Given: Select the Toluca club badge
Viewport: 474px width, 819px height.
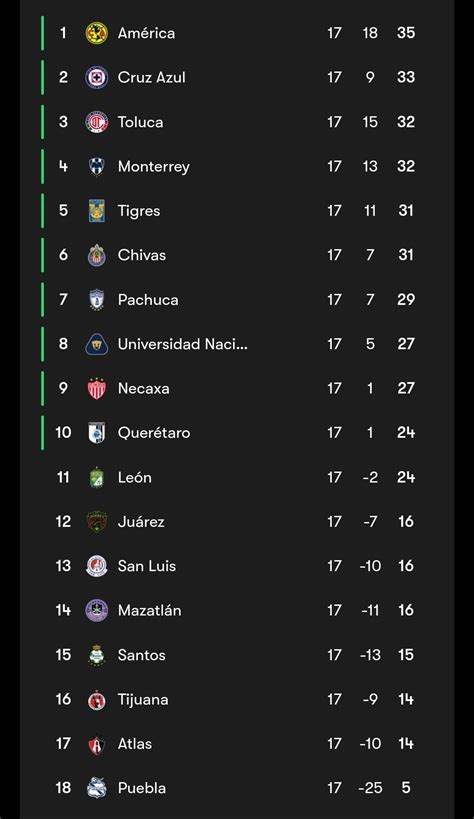Looking at the screenshot, I should pyautogui.click(x=97, y=122).
